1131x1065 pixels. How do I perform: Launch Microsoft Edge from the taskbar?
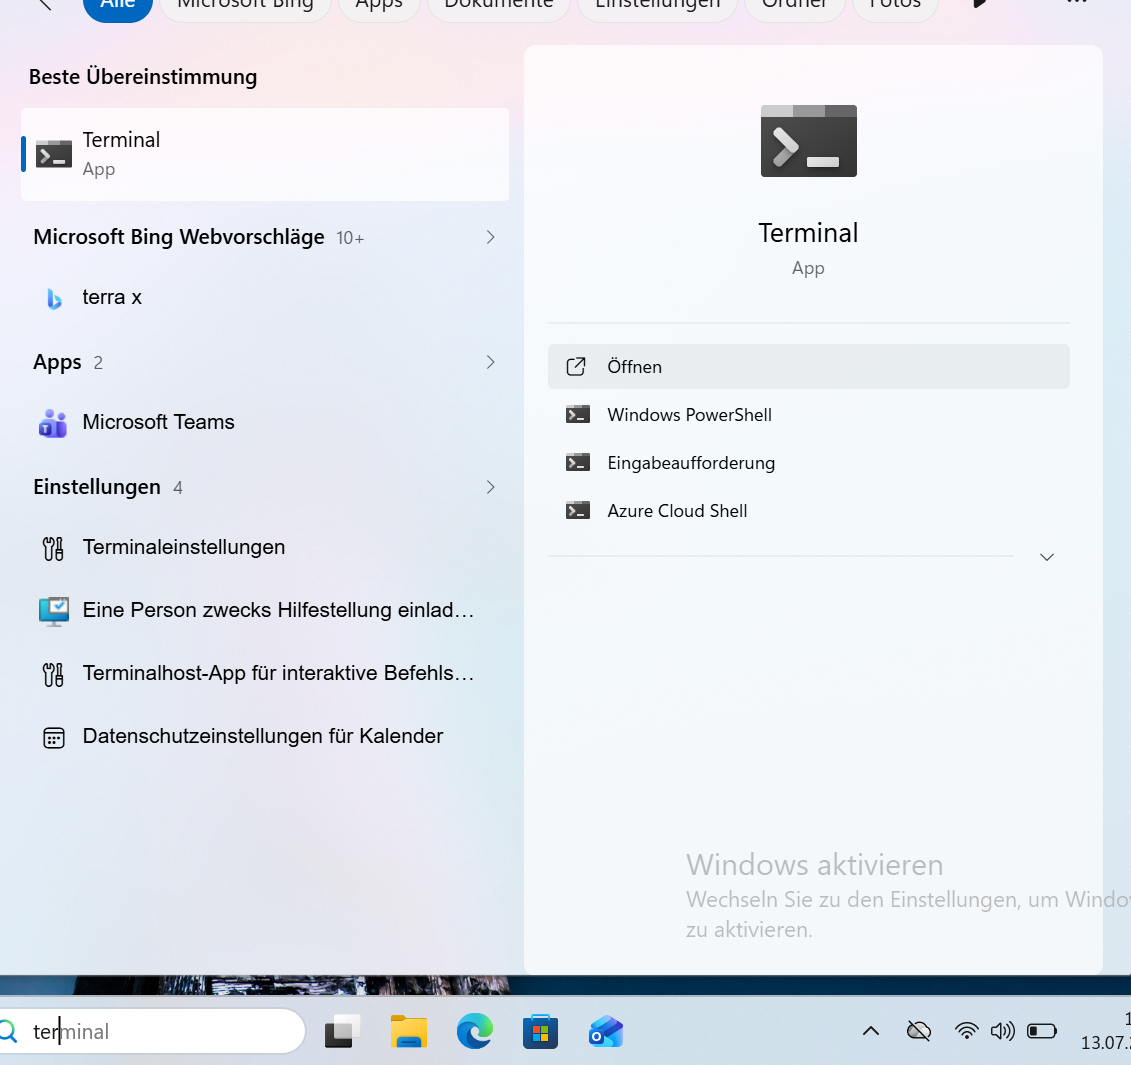pos(475,1032)
